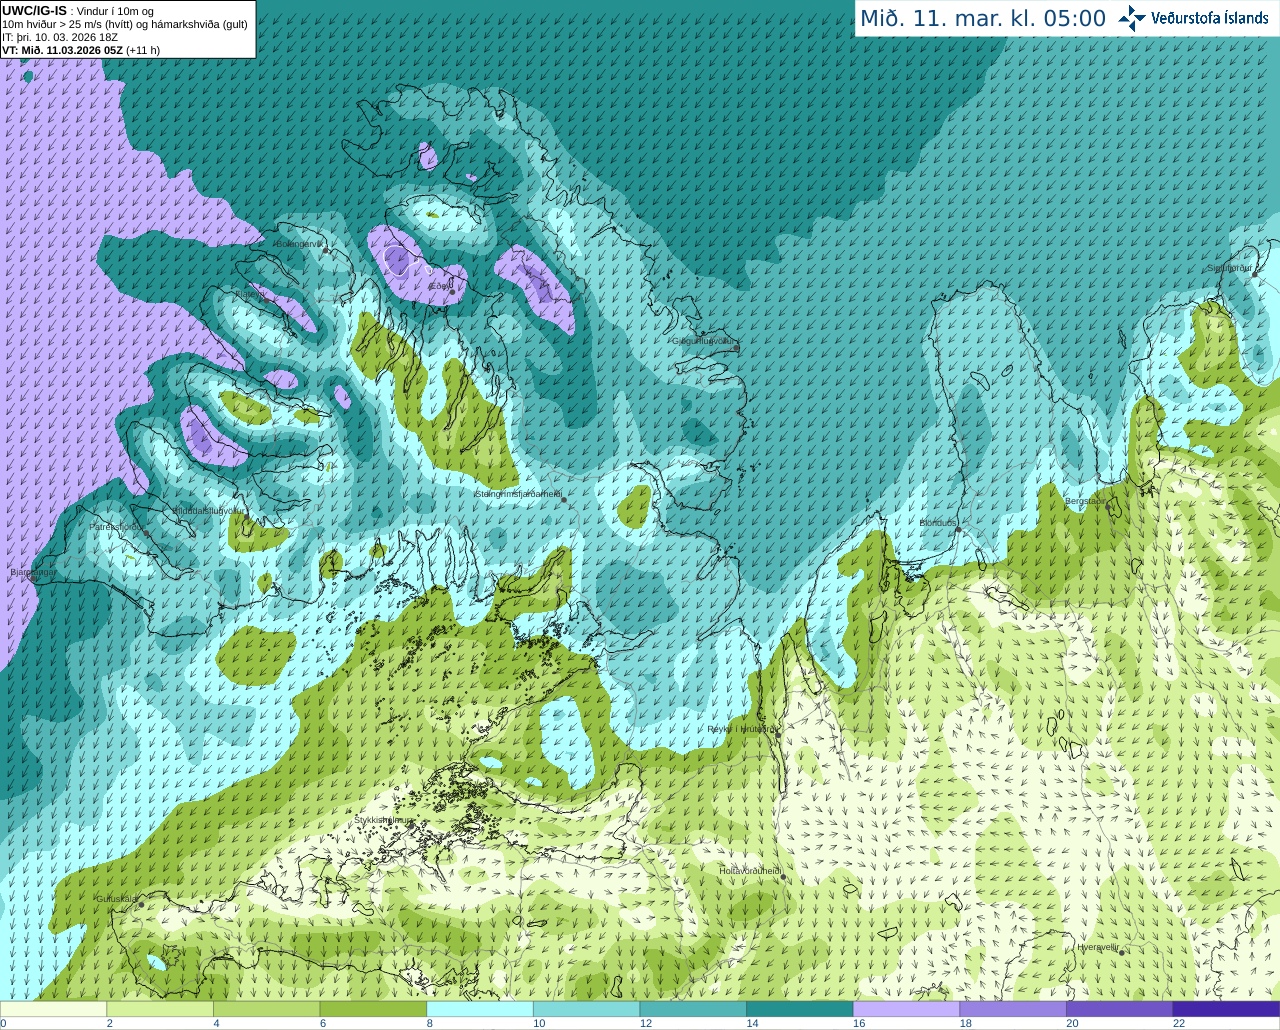This screenshot has width=1280, height=1030.
Task: Click the legend scale value '8'
Action: pyautogui.click(x=429, y=1023)
